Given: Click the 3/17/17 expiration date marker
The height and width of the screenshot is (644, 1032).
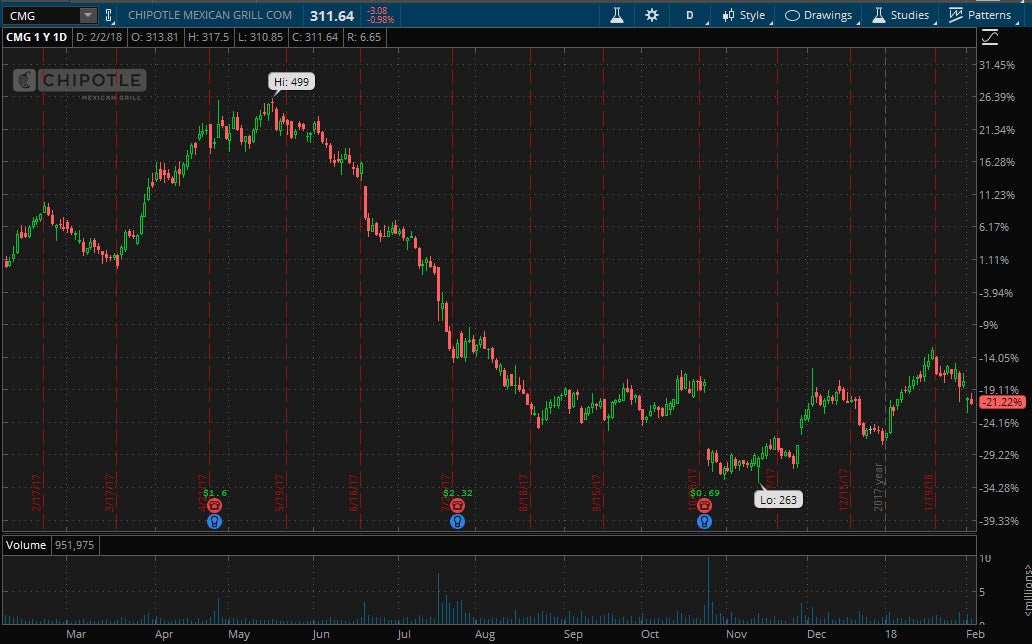Looking at the screenshot, I should 110,493.
